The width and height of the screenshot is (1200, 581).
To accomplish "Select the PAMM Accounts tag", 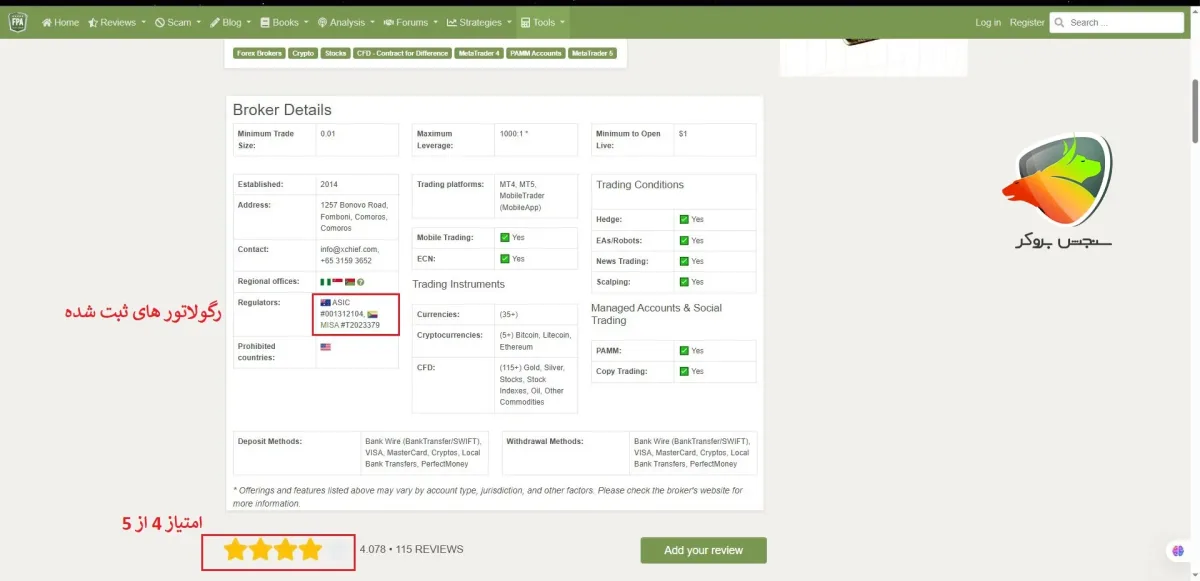I will tap(535, 53).
